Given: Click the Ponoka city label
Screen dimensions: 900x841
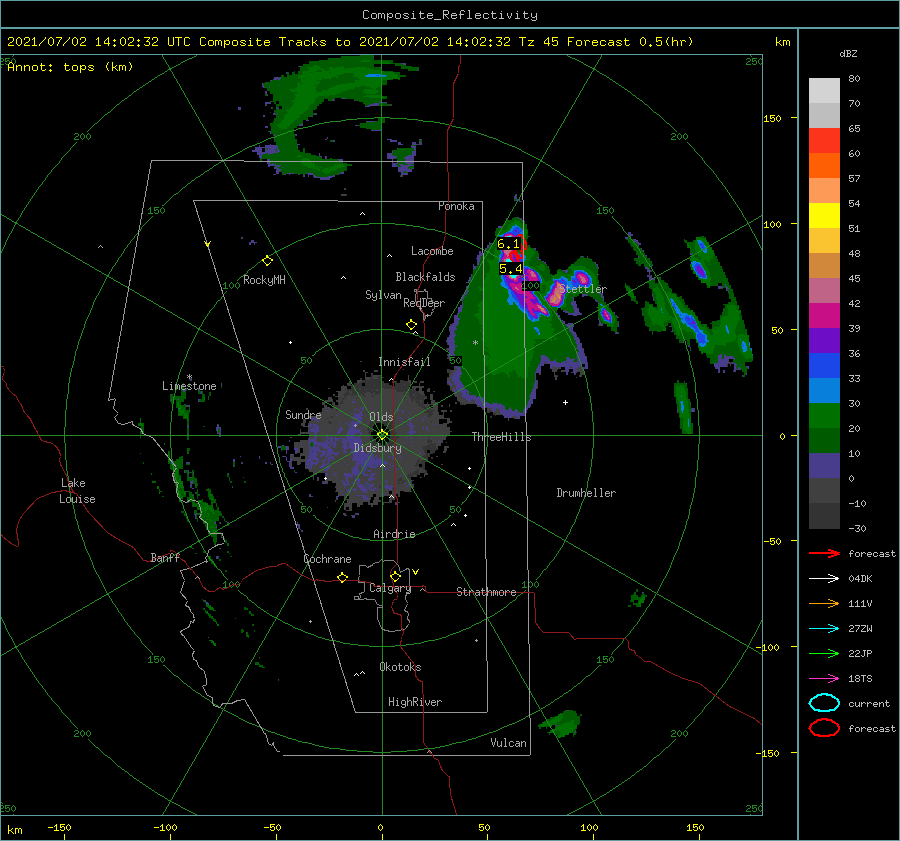Looking at the screenshot, I should click(456, 206).
